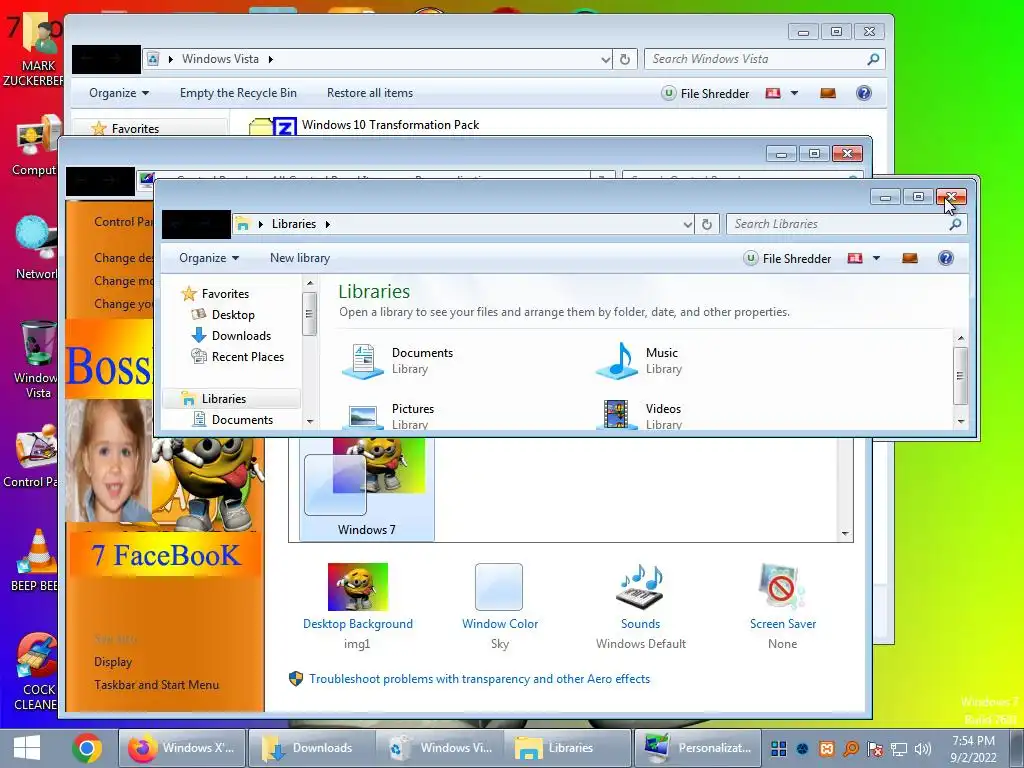This screenshot has height=768, width=1024.
Task: Open the Documents library
Action: [x=398, y=360]
